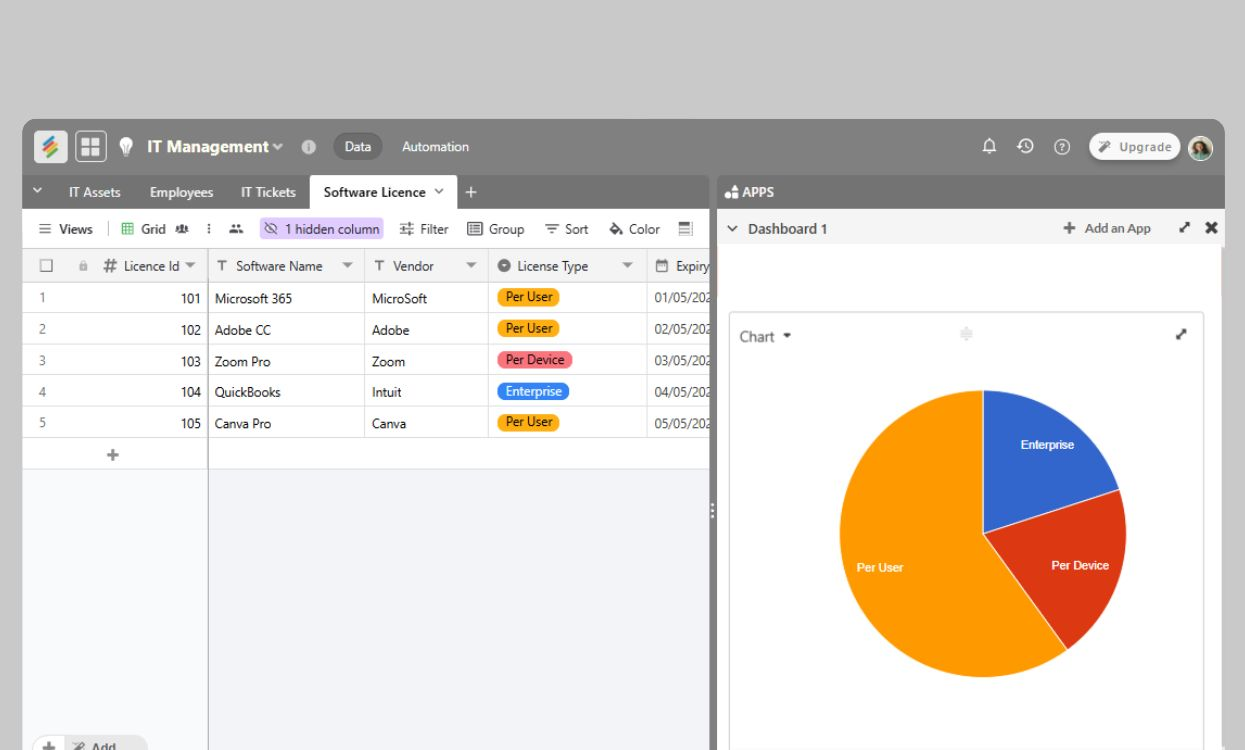The height and width of the screenshot is (750, 1245).
Task: Click the Enterprise tag for QuickBooks
Action: click(x=533, y=391)
